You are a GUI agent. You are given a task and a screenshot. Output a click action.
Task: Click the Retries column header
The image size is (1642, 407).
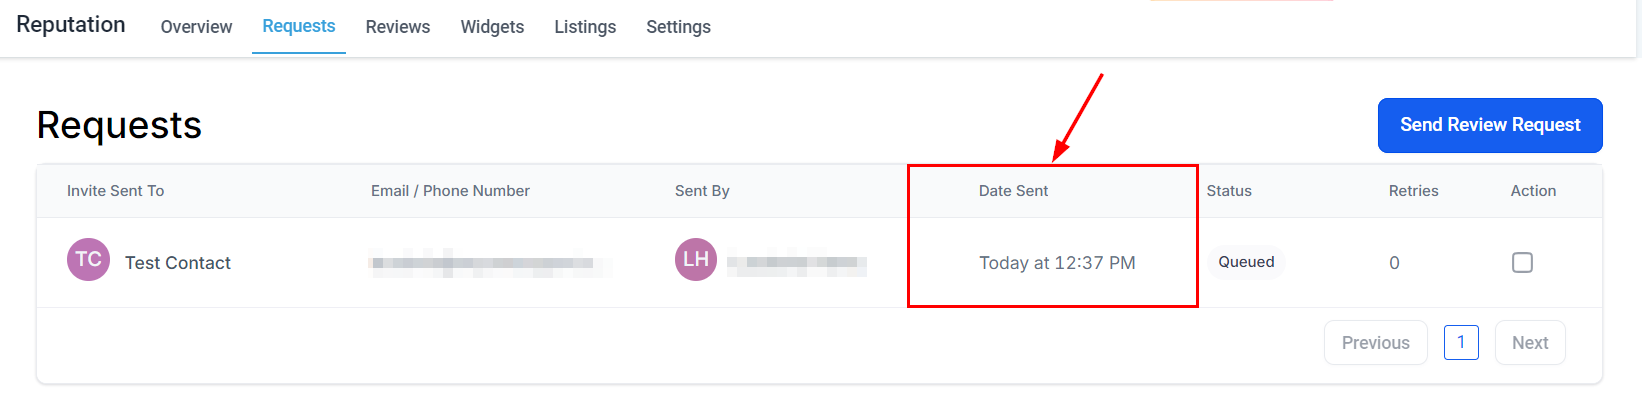(1413, 191)
